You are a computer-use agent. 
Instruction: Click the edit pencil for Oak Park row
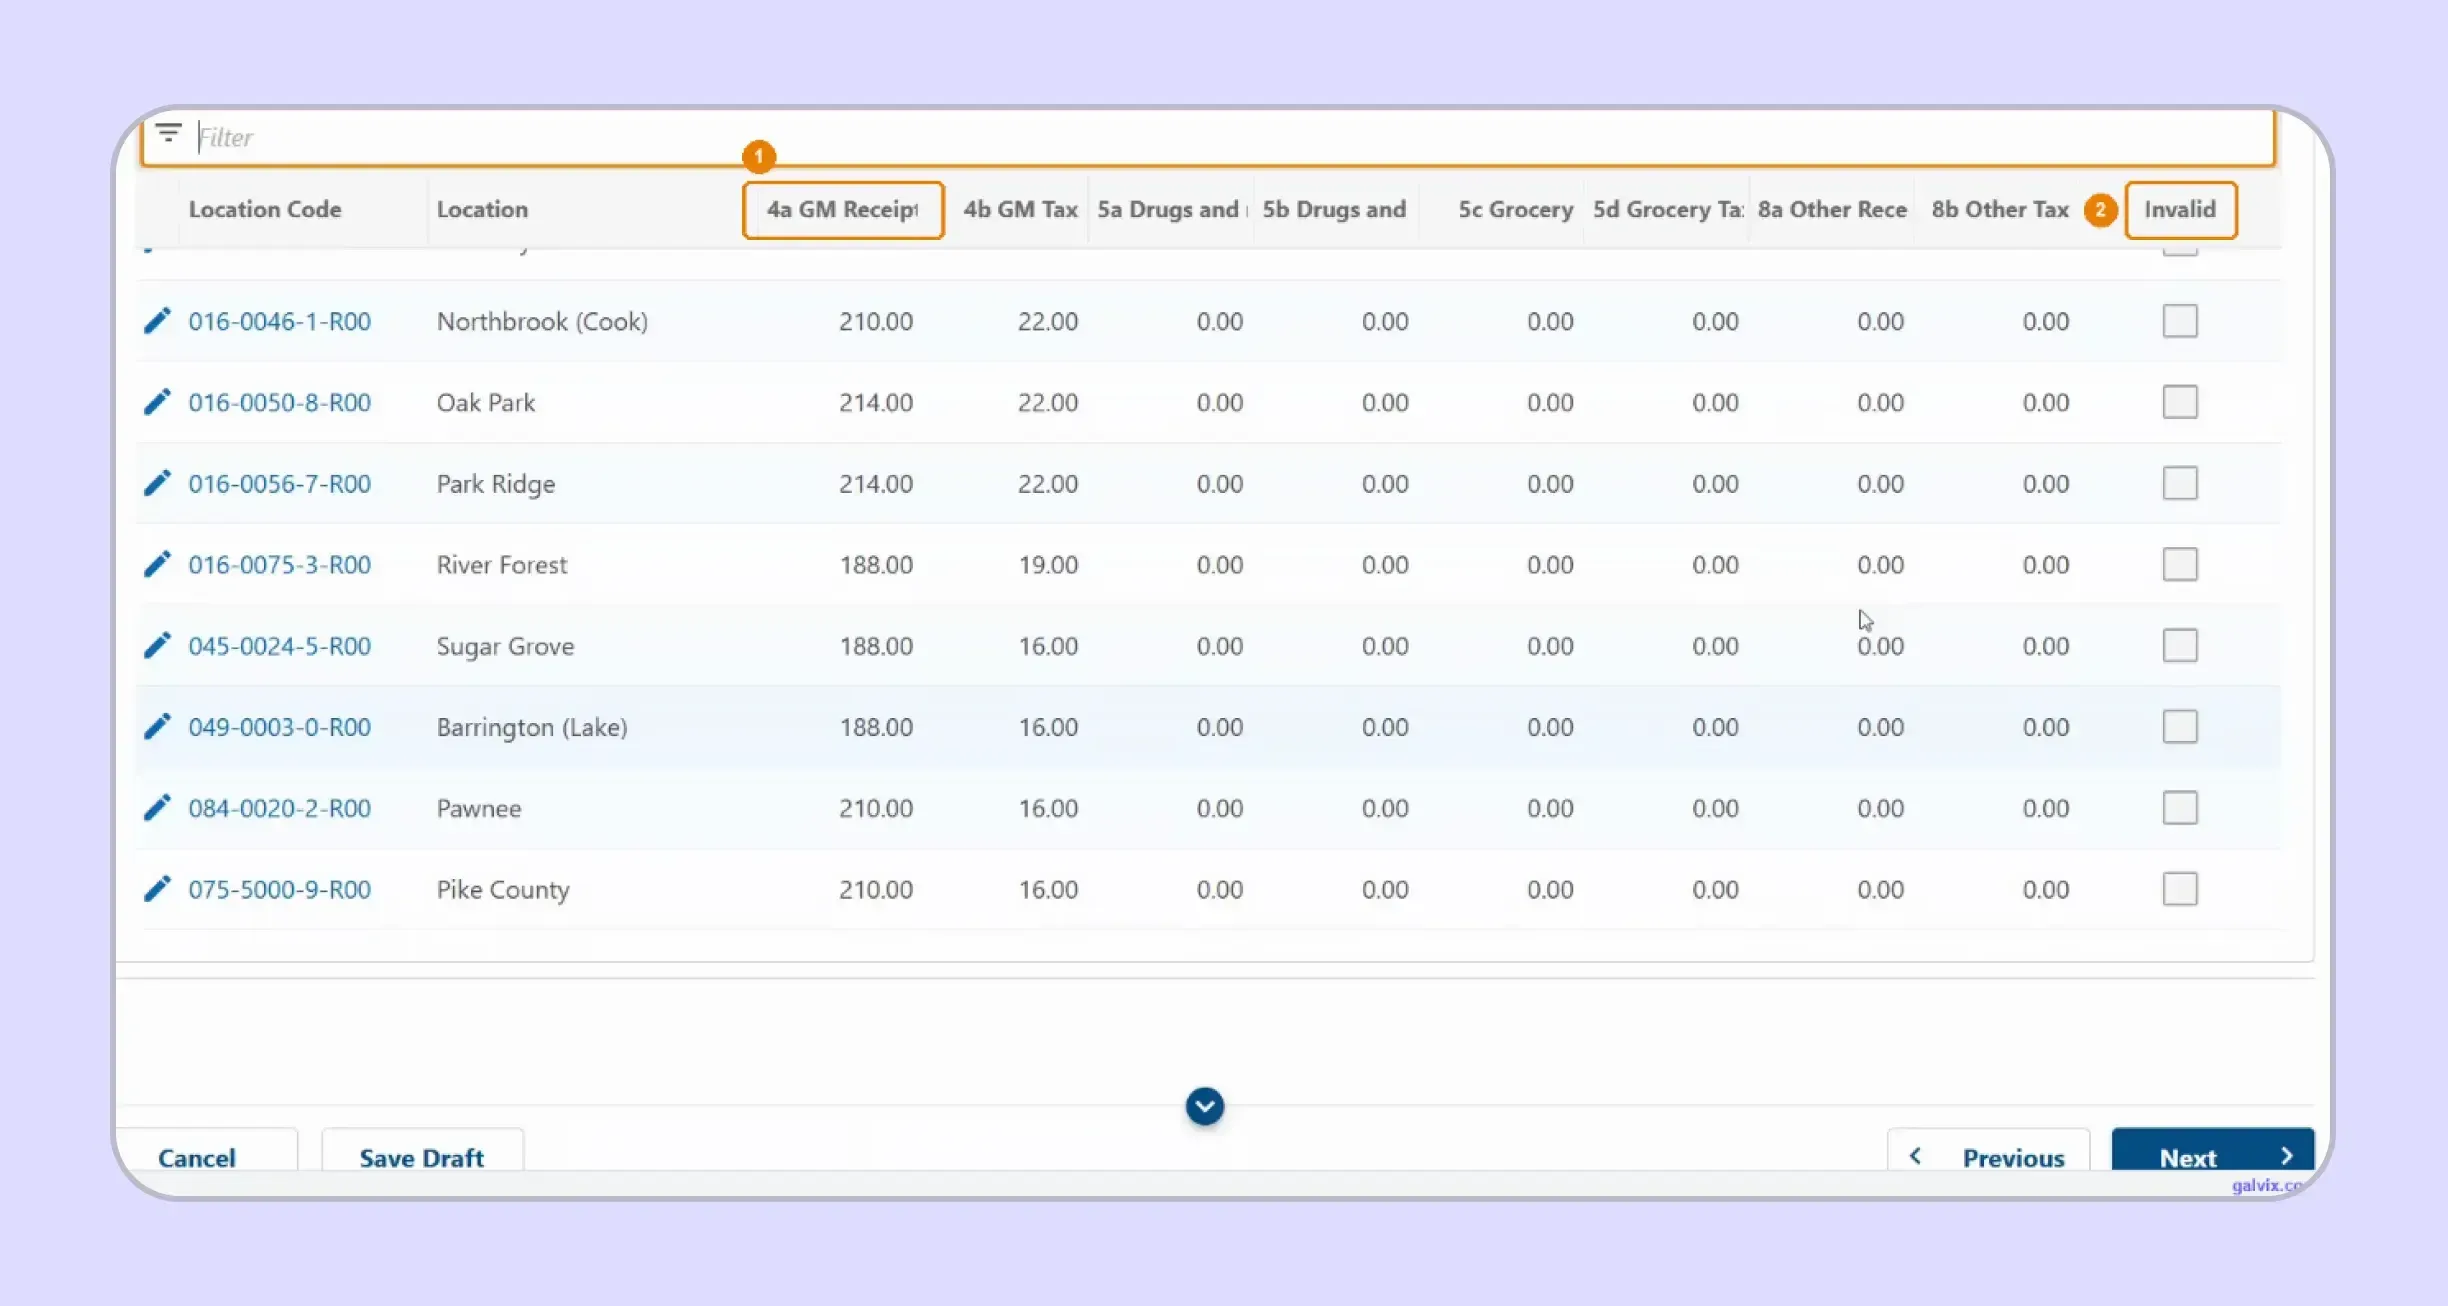coord(157,402)
